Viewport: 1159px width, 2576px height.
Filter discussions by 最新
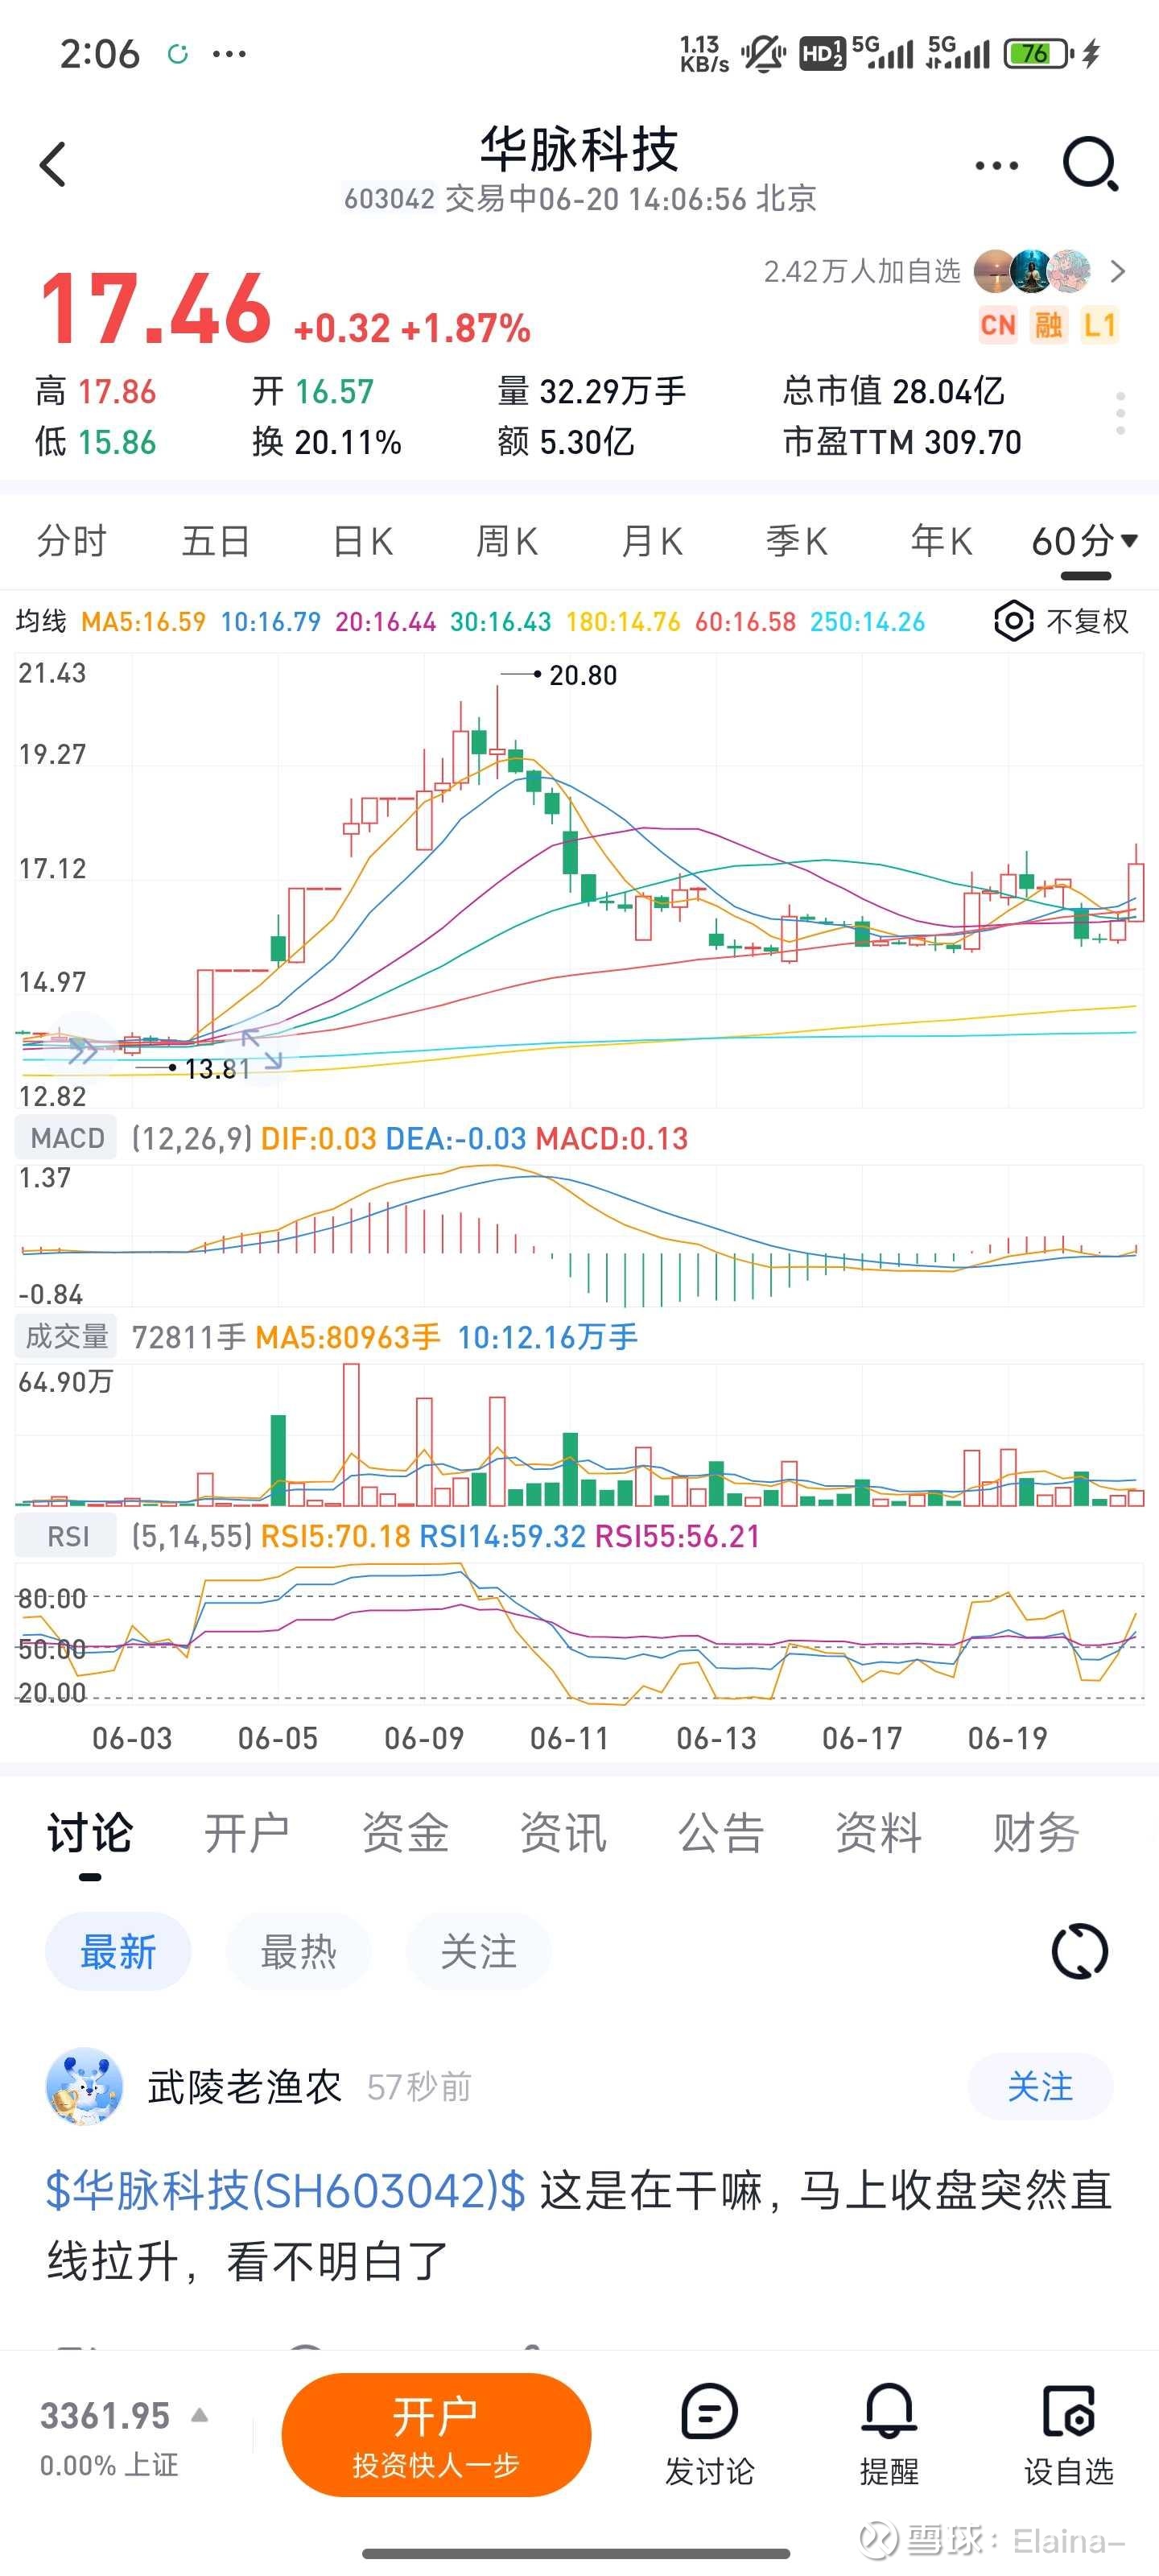click(118, 1951)
